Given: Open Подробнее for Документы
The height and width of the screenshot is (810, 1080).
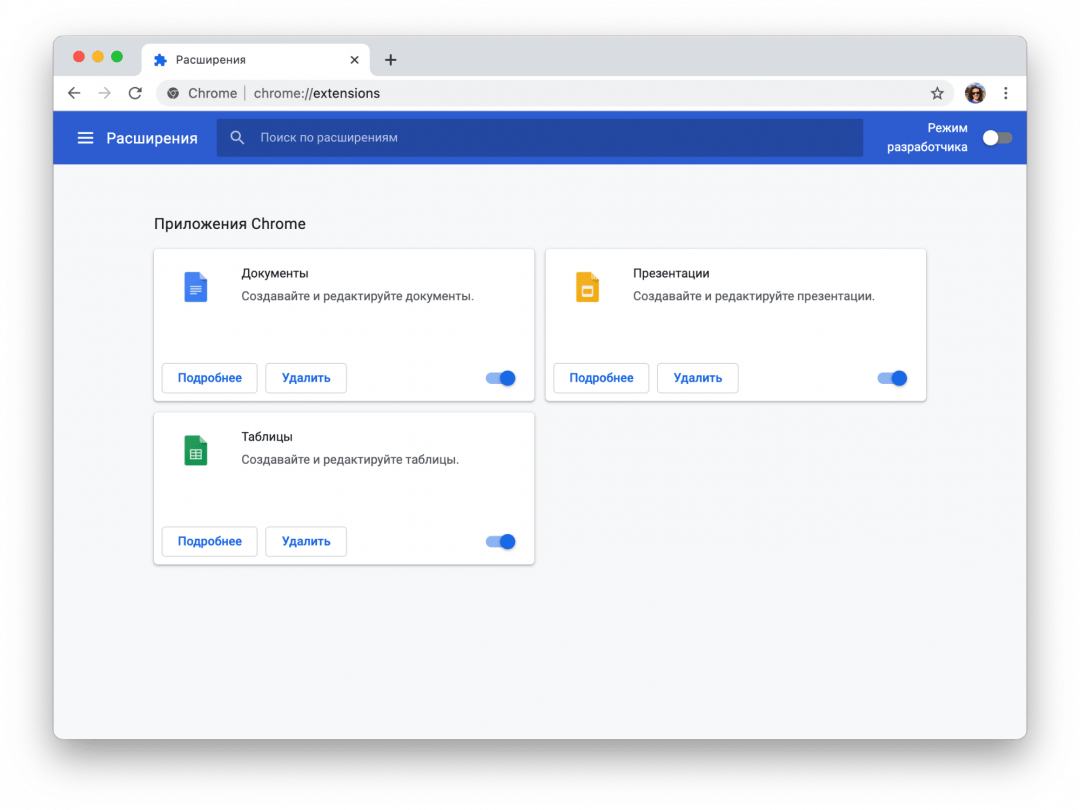Looking at the screenshot, I should click(x=210, y=378).
